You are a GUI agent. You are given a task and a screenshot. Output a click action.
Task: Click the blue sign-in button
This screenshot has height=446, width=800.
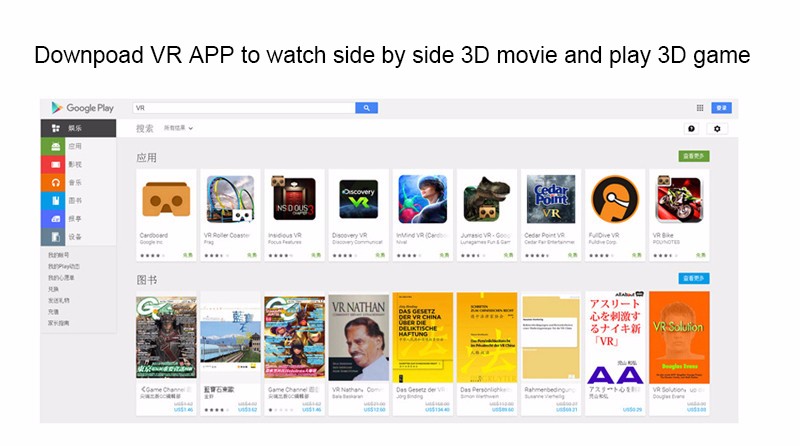point(721,108)
